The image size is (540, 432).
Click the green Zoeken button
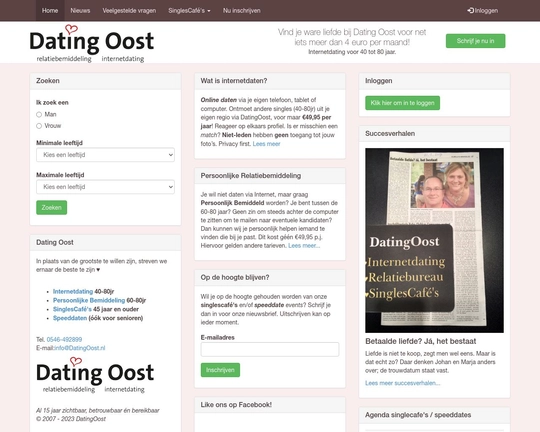52,207
